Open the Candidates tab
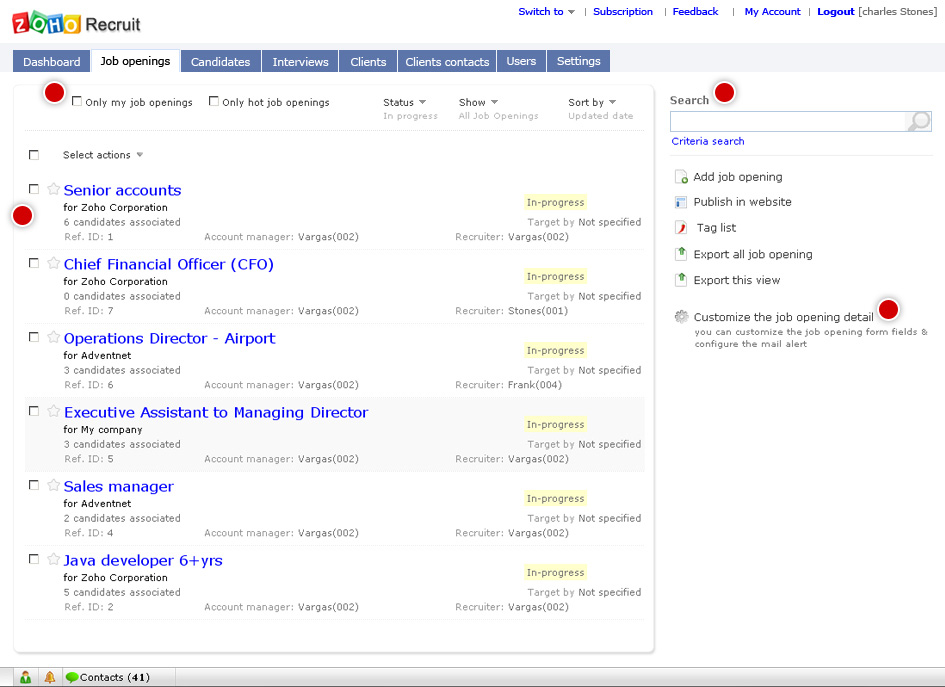945x687 pixels. [x=221, y=61]
